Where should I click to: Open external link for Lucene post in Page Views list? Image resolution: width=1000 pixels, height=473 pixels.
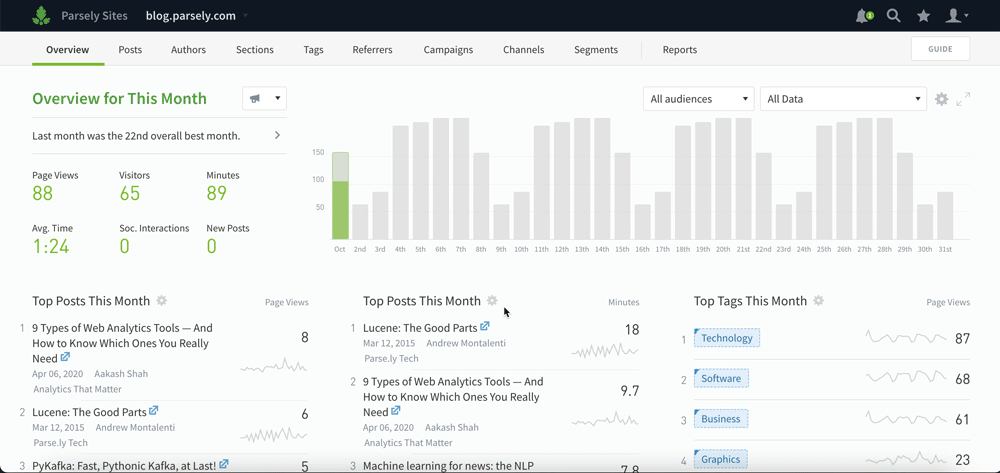153,411
